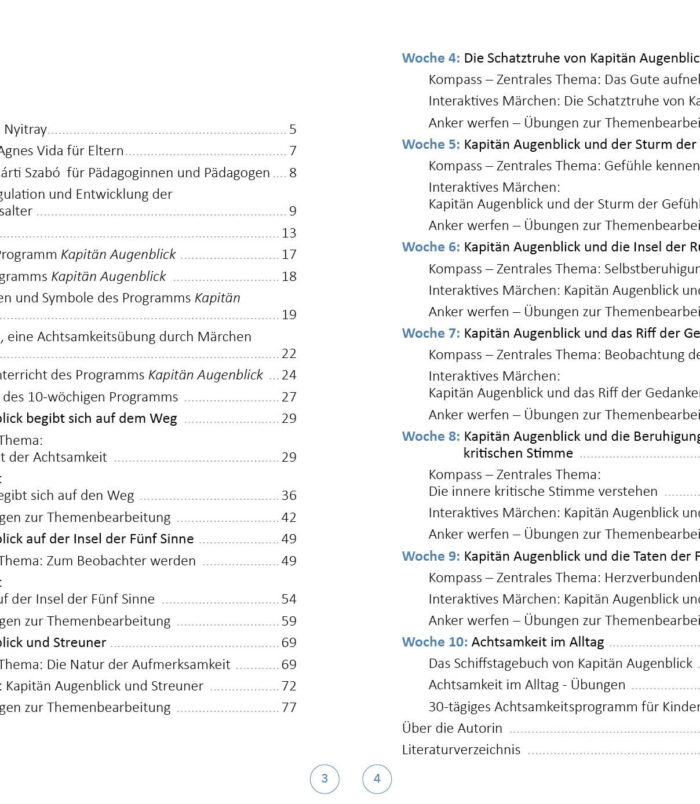Open Woche 4 chapter heading
Image resolution: width=700 pixels, height=804 pixels.
pyautogui.click(x=550, y=58)
